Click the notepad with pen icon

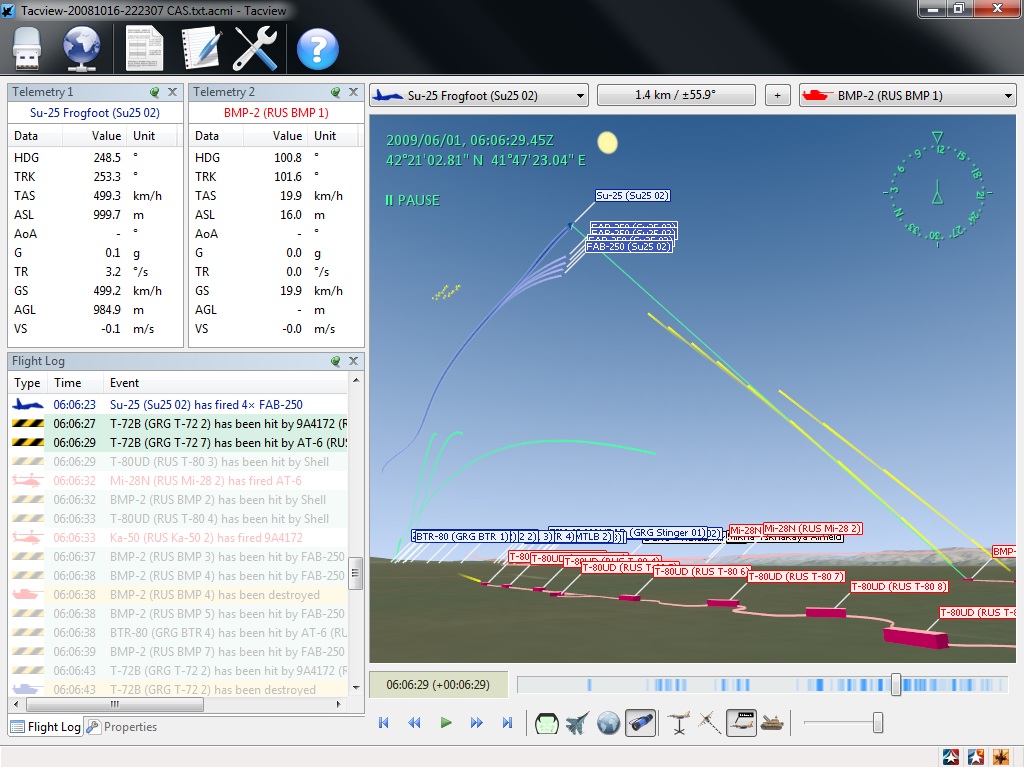coord(200,47)
